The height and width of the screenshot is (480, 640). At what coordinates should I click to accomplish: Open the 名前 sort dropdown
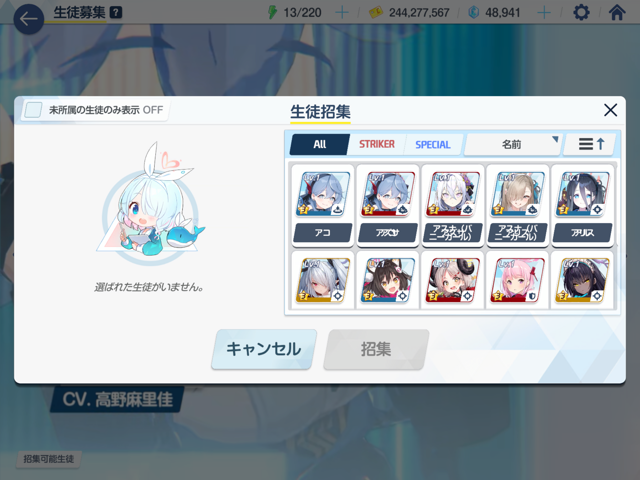[x=513, y=144]
